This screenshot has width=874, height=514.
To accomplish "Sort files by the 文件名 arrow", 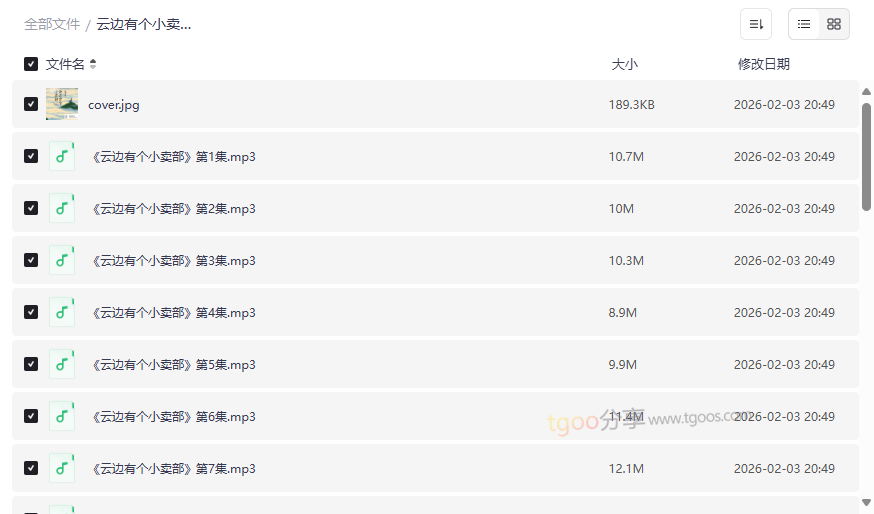I will [x=93, y=64].
